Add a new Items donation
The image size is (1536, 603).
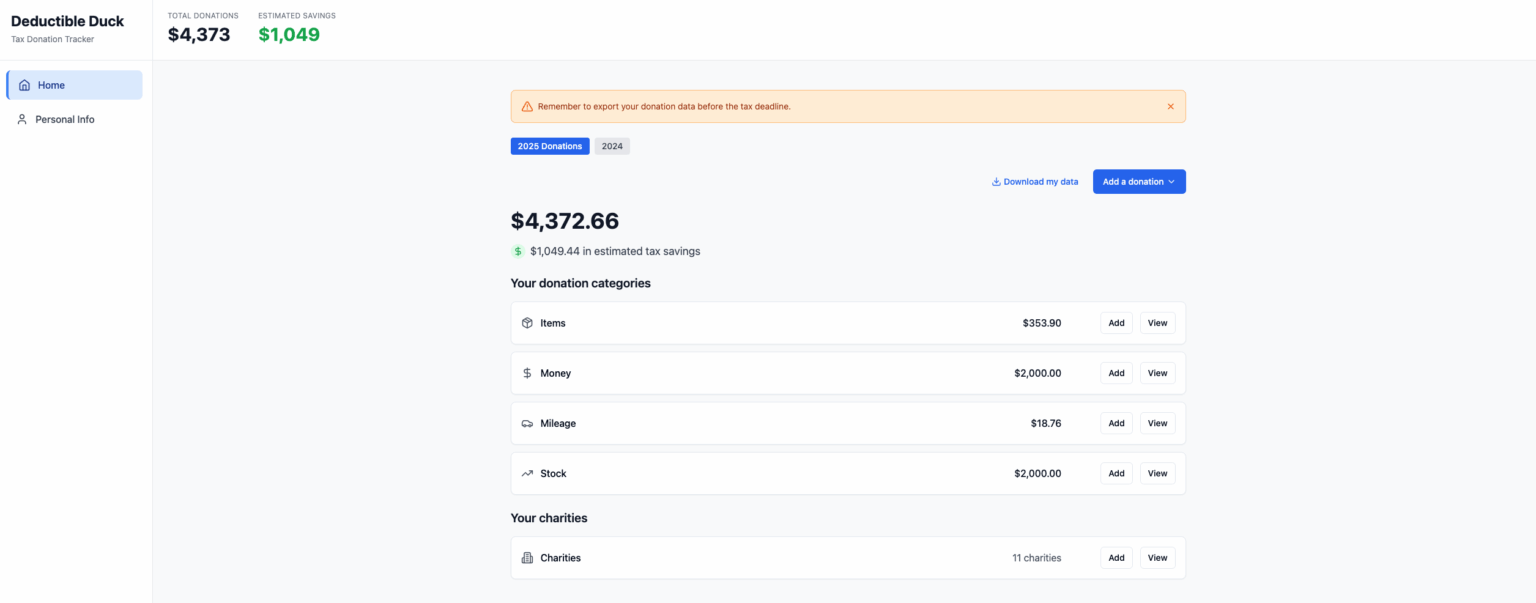(x=1116, y=323)
